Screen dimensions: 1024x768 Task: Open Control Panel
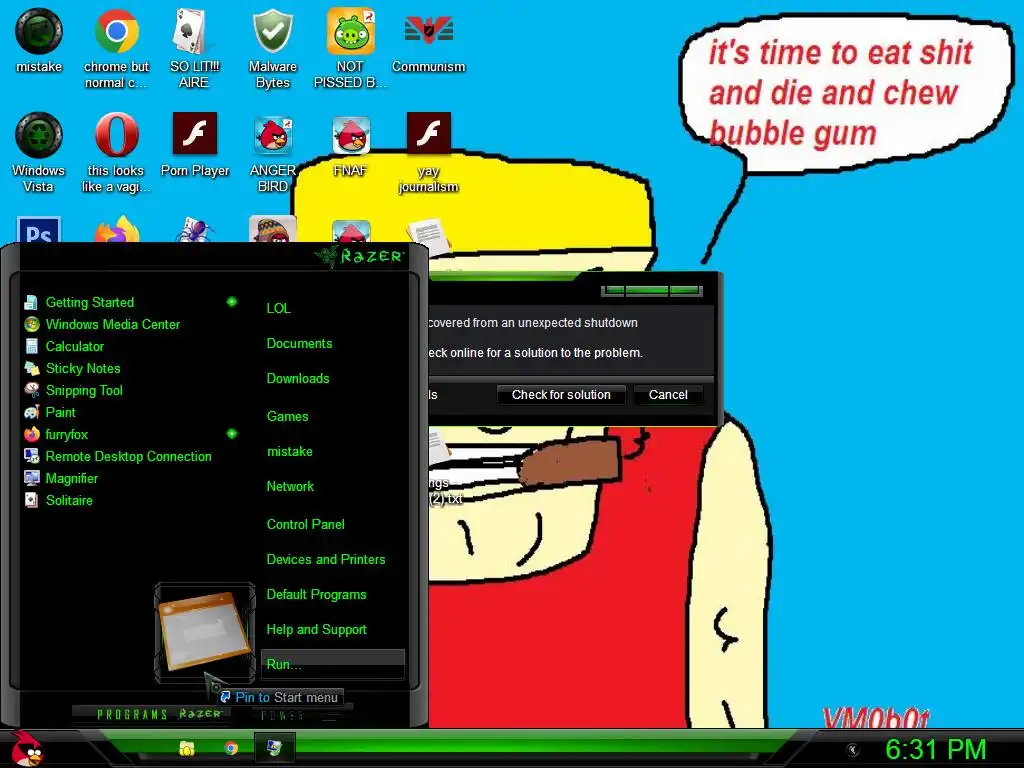point(305,524)
